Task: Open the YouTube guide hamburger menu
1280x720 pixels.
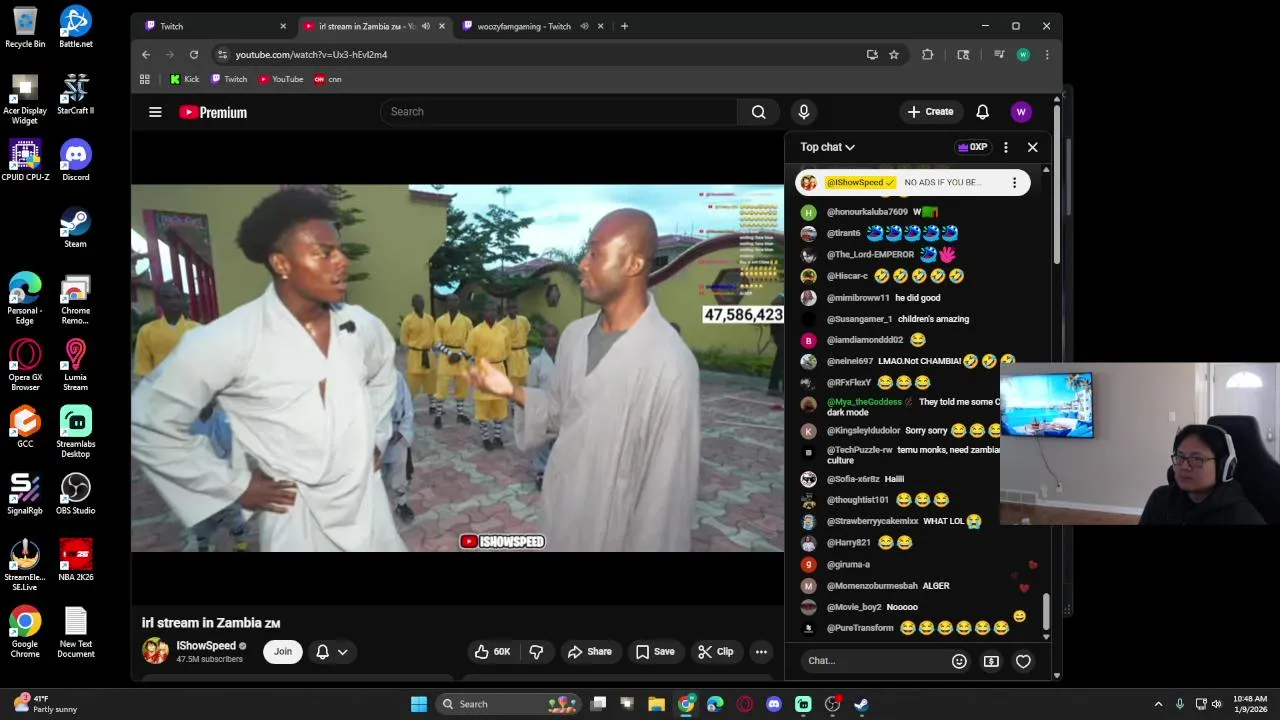Action: 155,112
